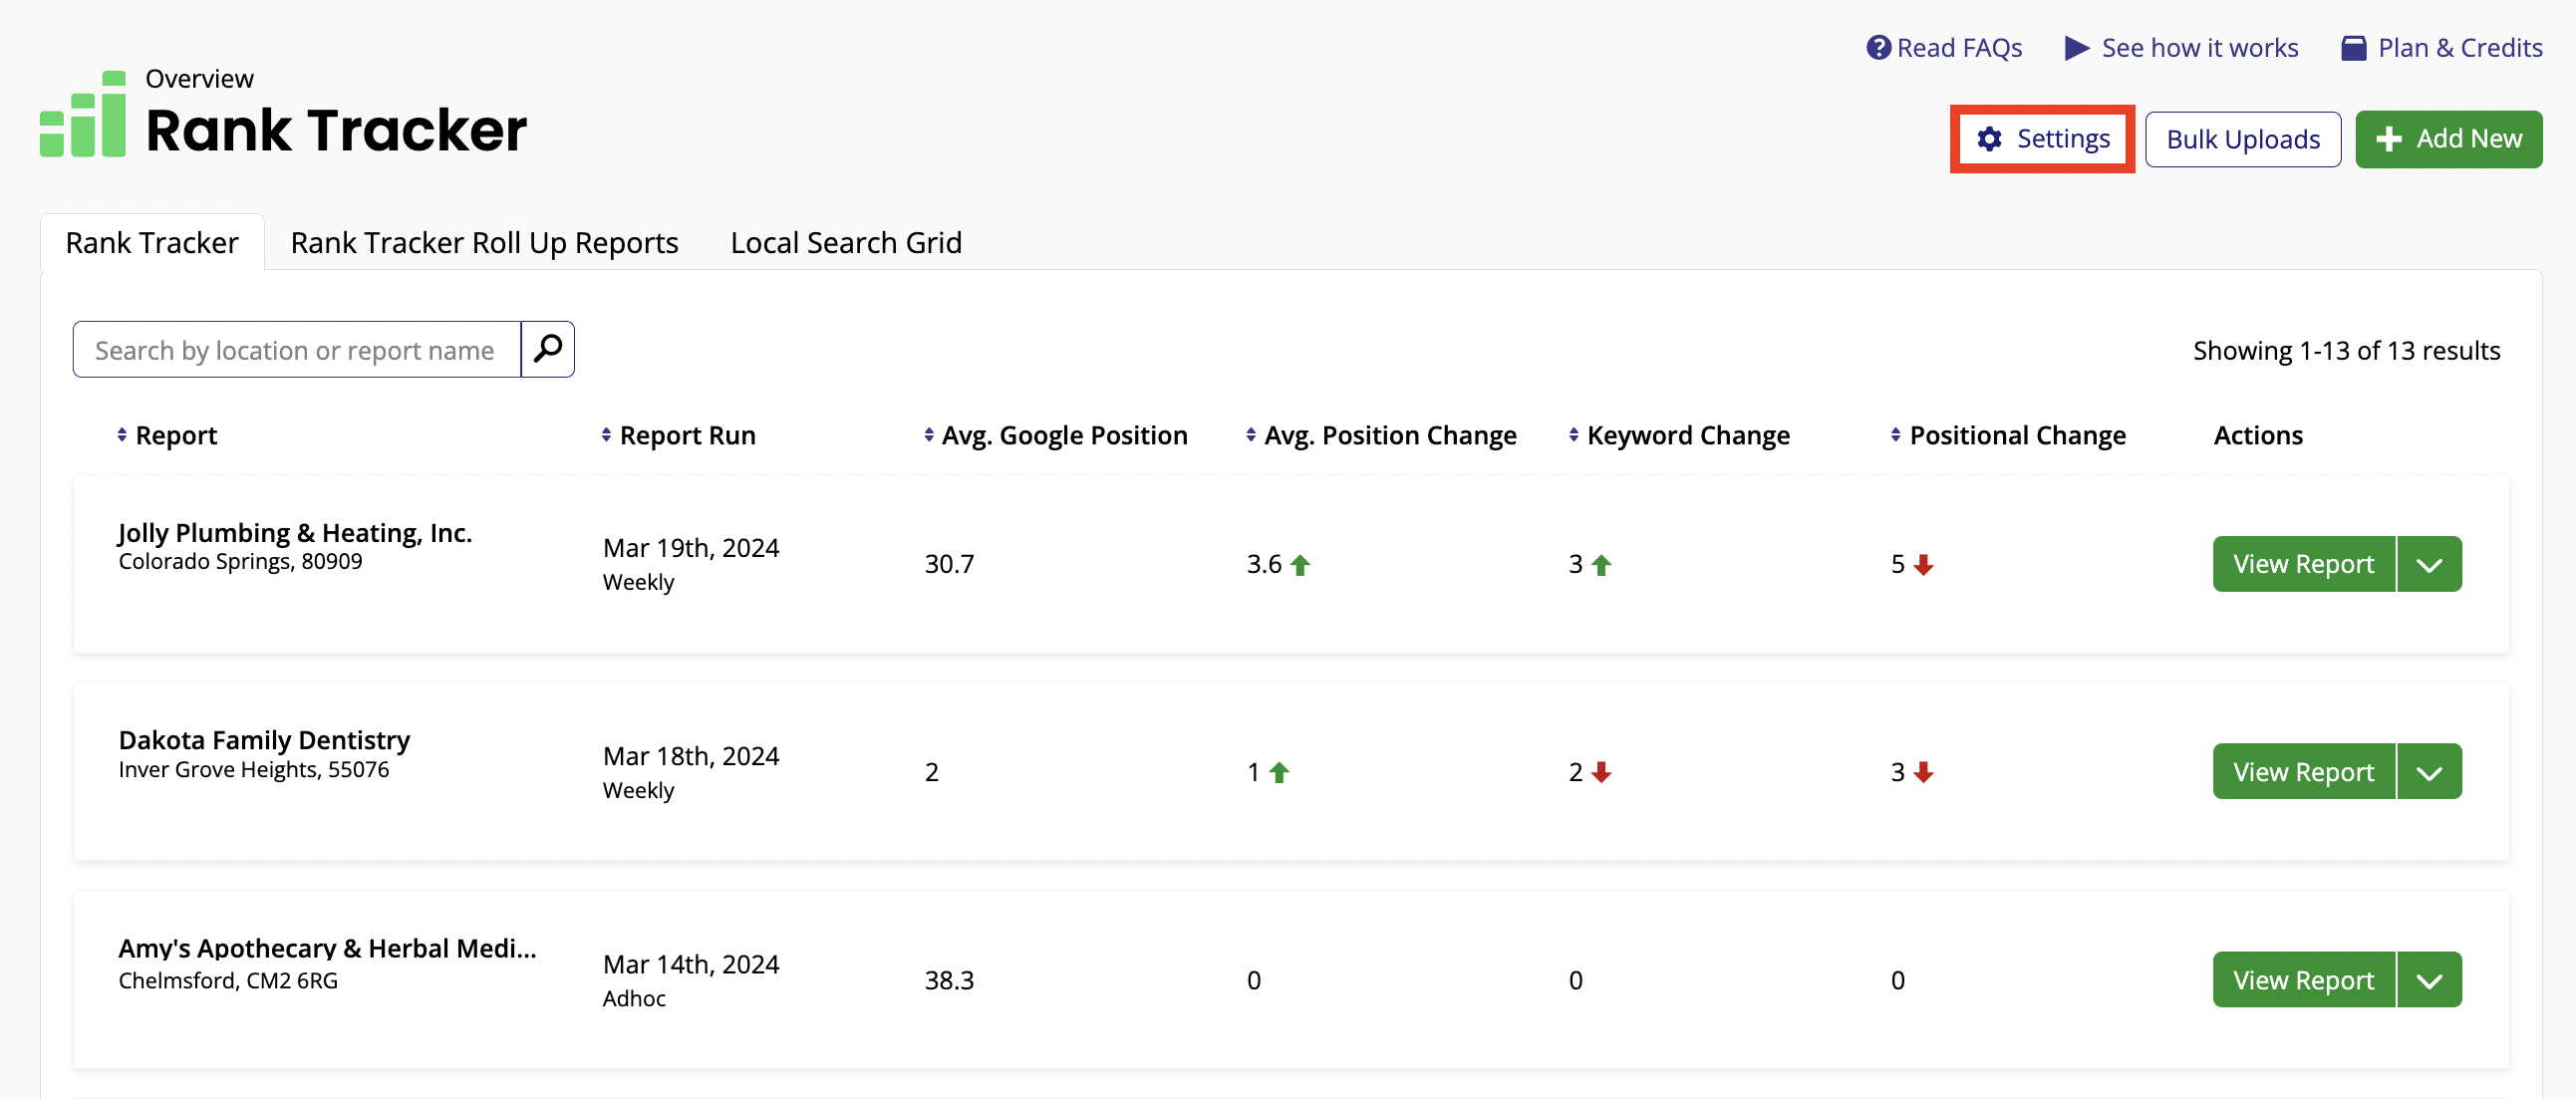
Task: Click sort arrows for Avg. Position Change
Action: point(1251,435)
